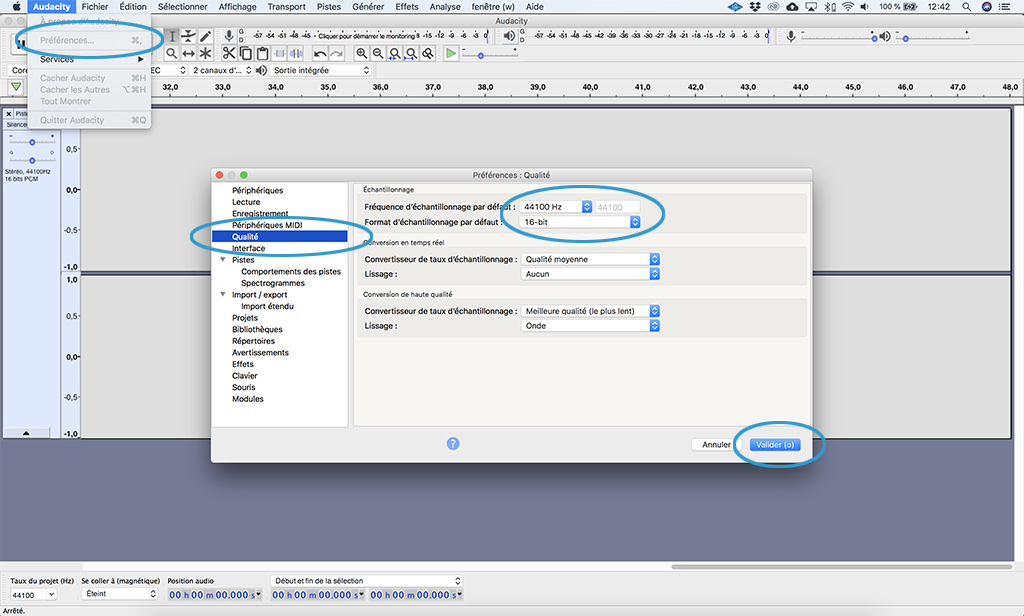Select the Selection (I-beam) tool
Image resolution: width=1024 pixels, height=616 pixels.
[x=172, y=36]
